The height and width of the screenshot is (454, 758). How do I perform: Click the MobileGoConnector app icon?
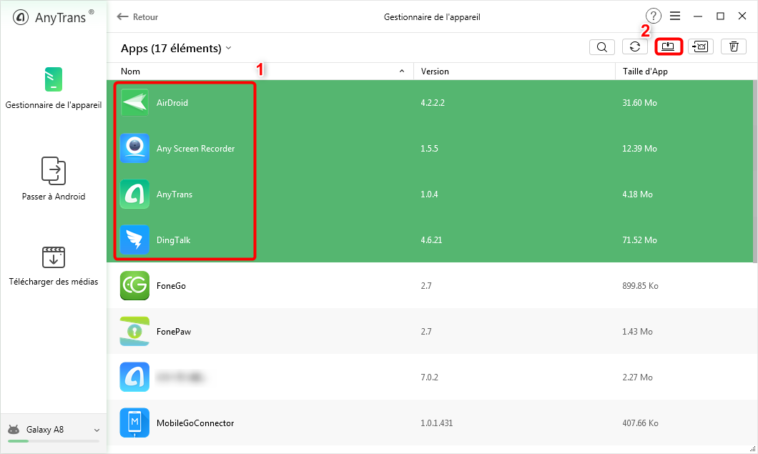click(x=134, y=423)
